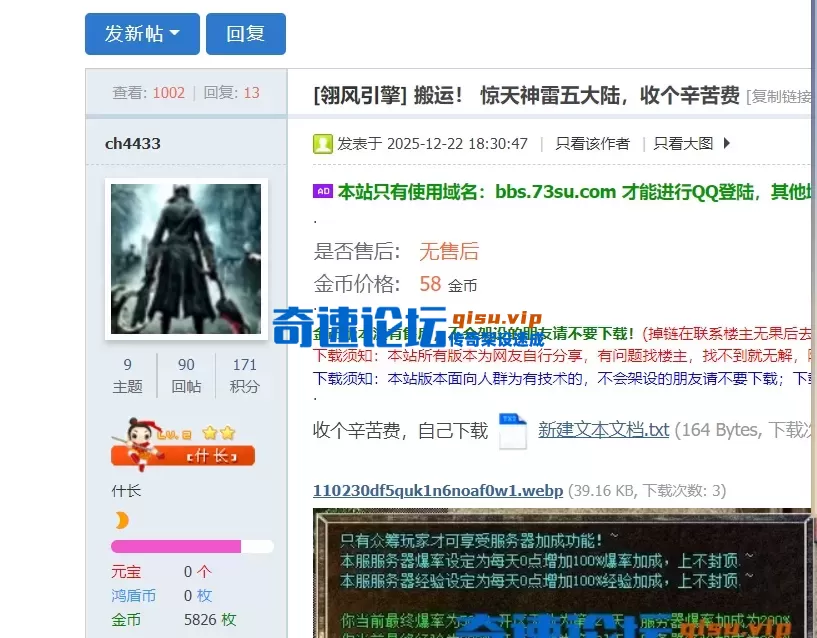View the user's 9 主题 threads
The height and width of the screenshot is (638, 817).
point(128,374)
